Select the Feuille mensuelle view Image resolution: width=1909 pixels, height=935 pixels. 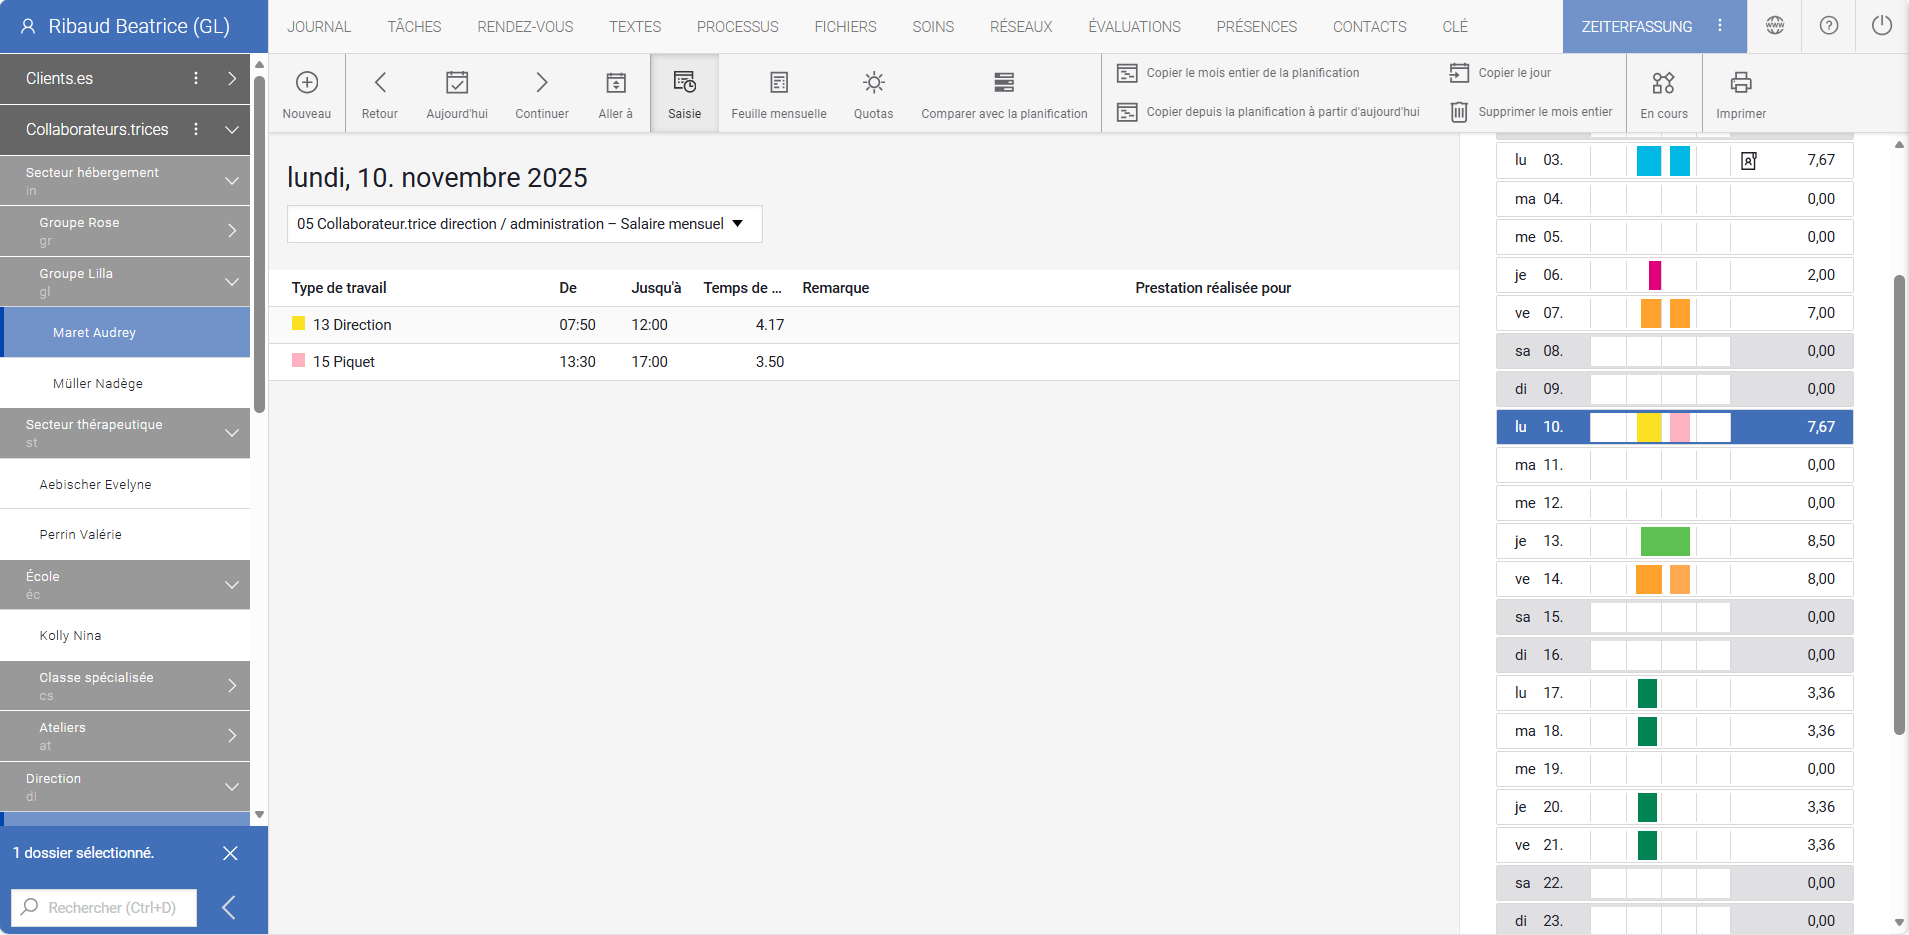pos(778,92)
